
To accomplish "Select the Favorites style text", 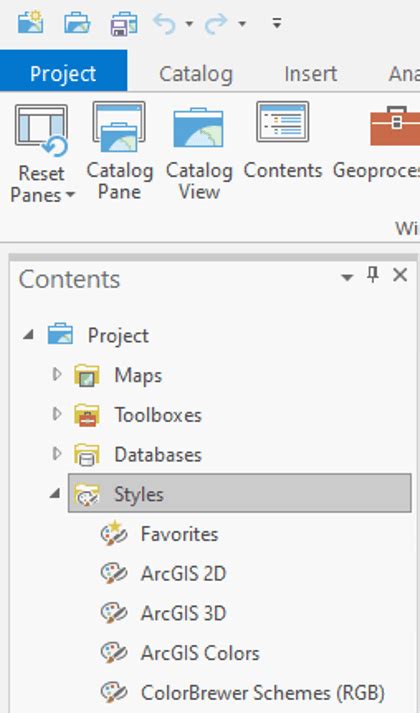I will 180,534.
